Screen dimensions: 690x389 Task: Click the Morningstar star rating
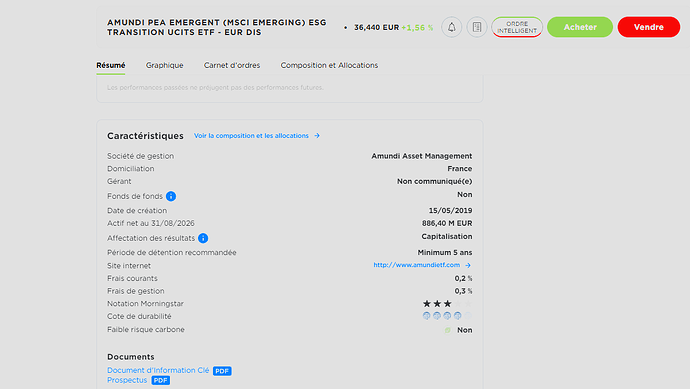tap(447, 304)
